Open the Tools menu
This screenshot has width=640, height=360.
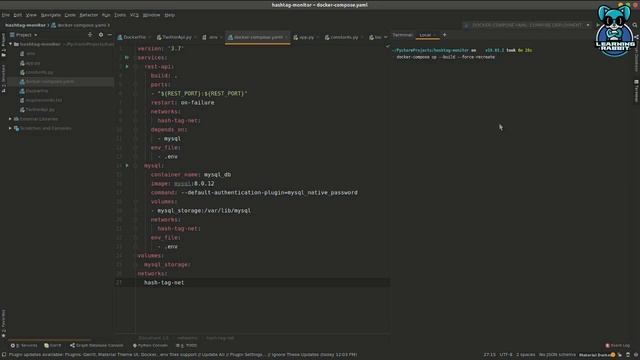coord(120,15)
